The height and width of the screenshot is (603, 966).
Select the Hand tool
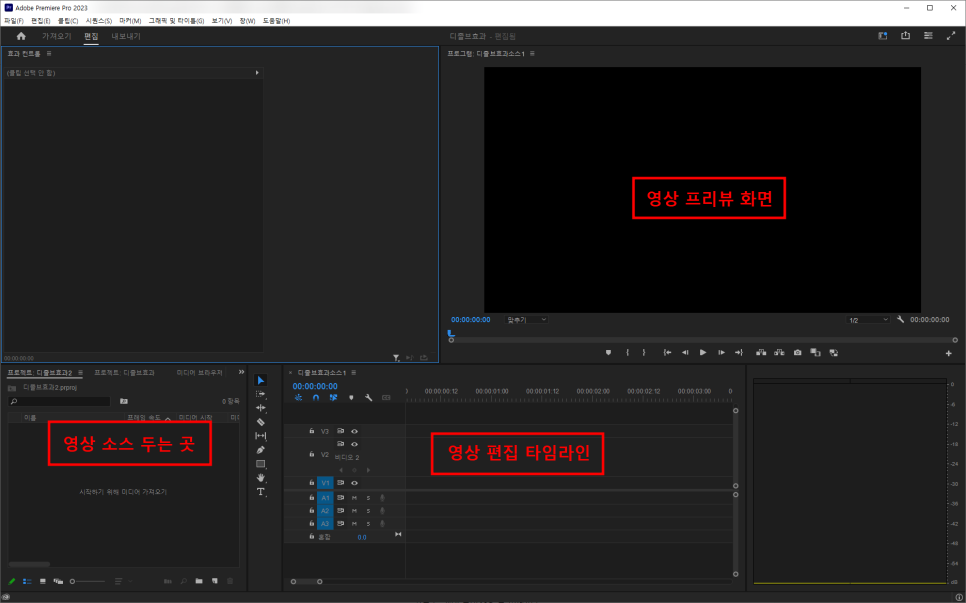click(x=261, y=478)
